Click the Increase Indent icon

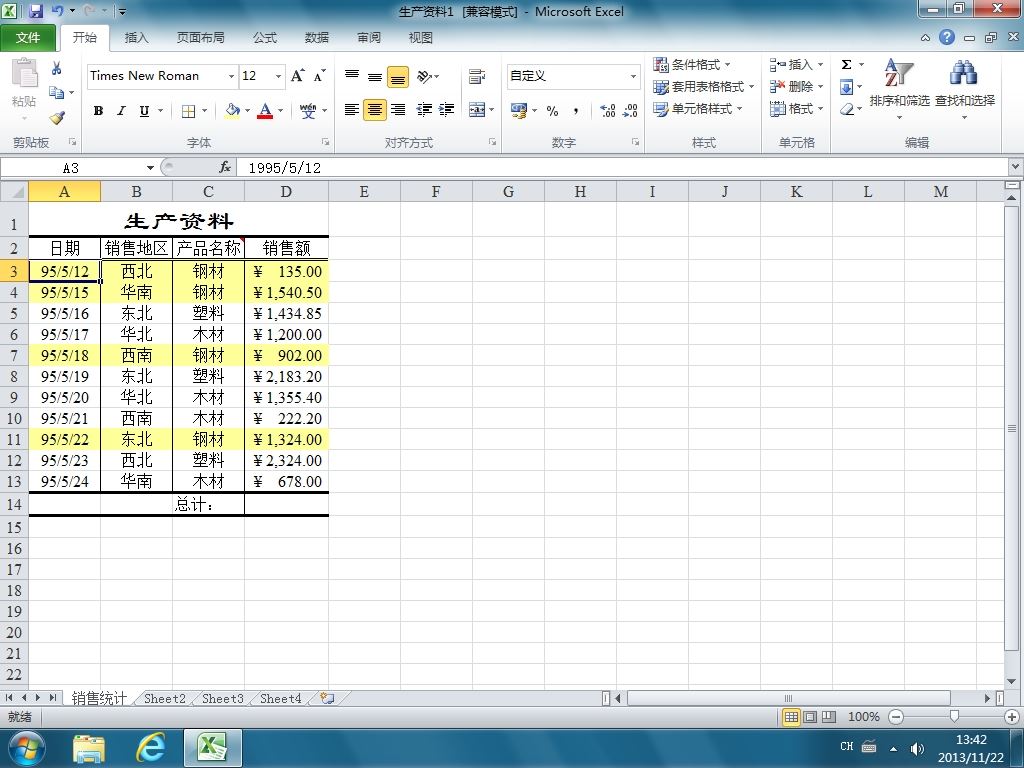click(446, 110)
